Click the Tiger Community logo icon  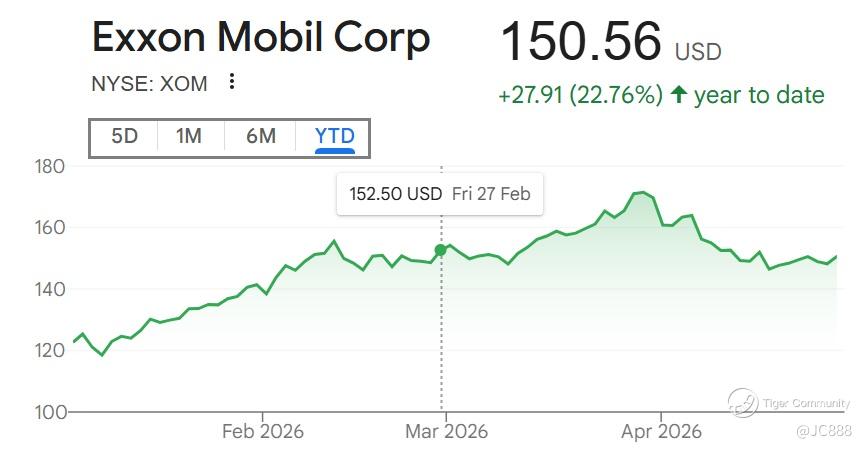743,403
